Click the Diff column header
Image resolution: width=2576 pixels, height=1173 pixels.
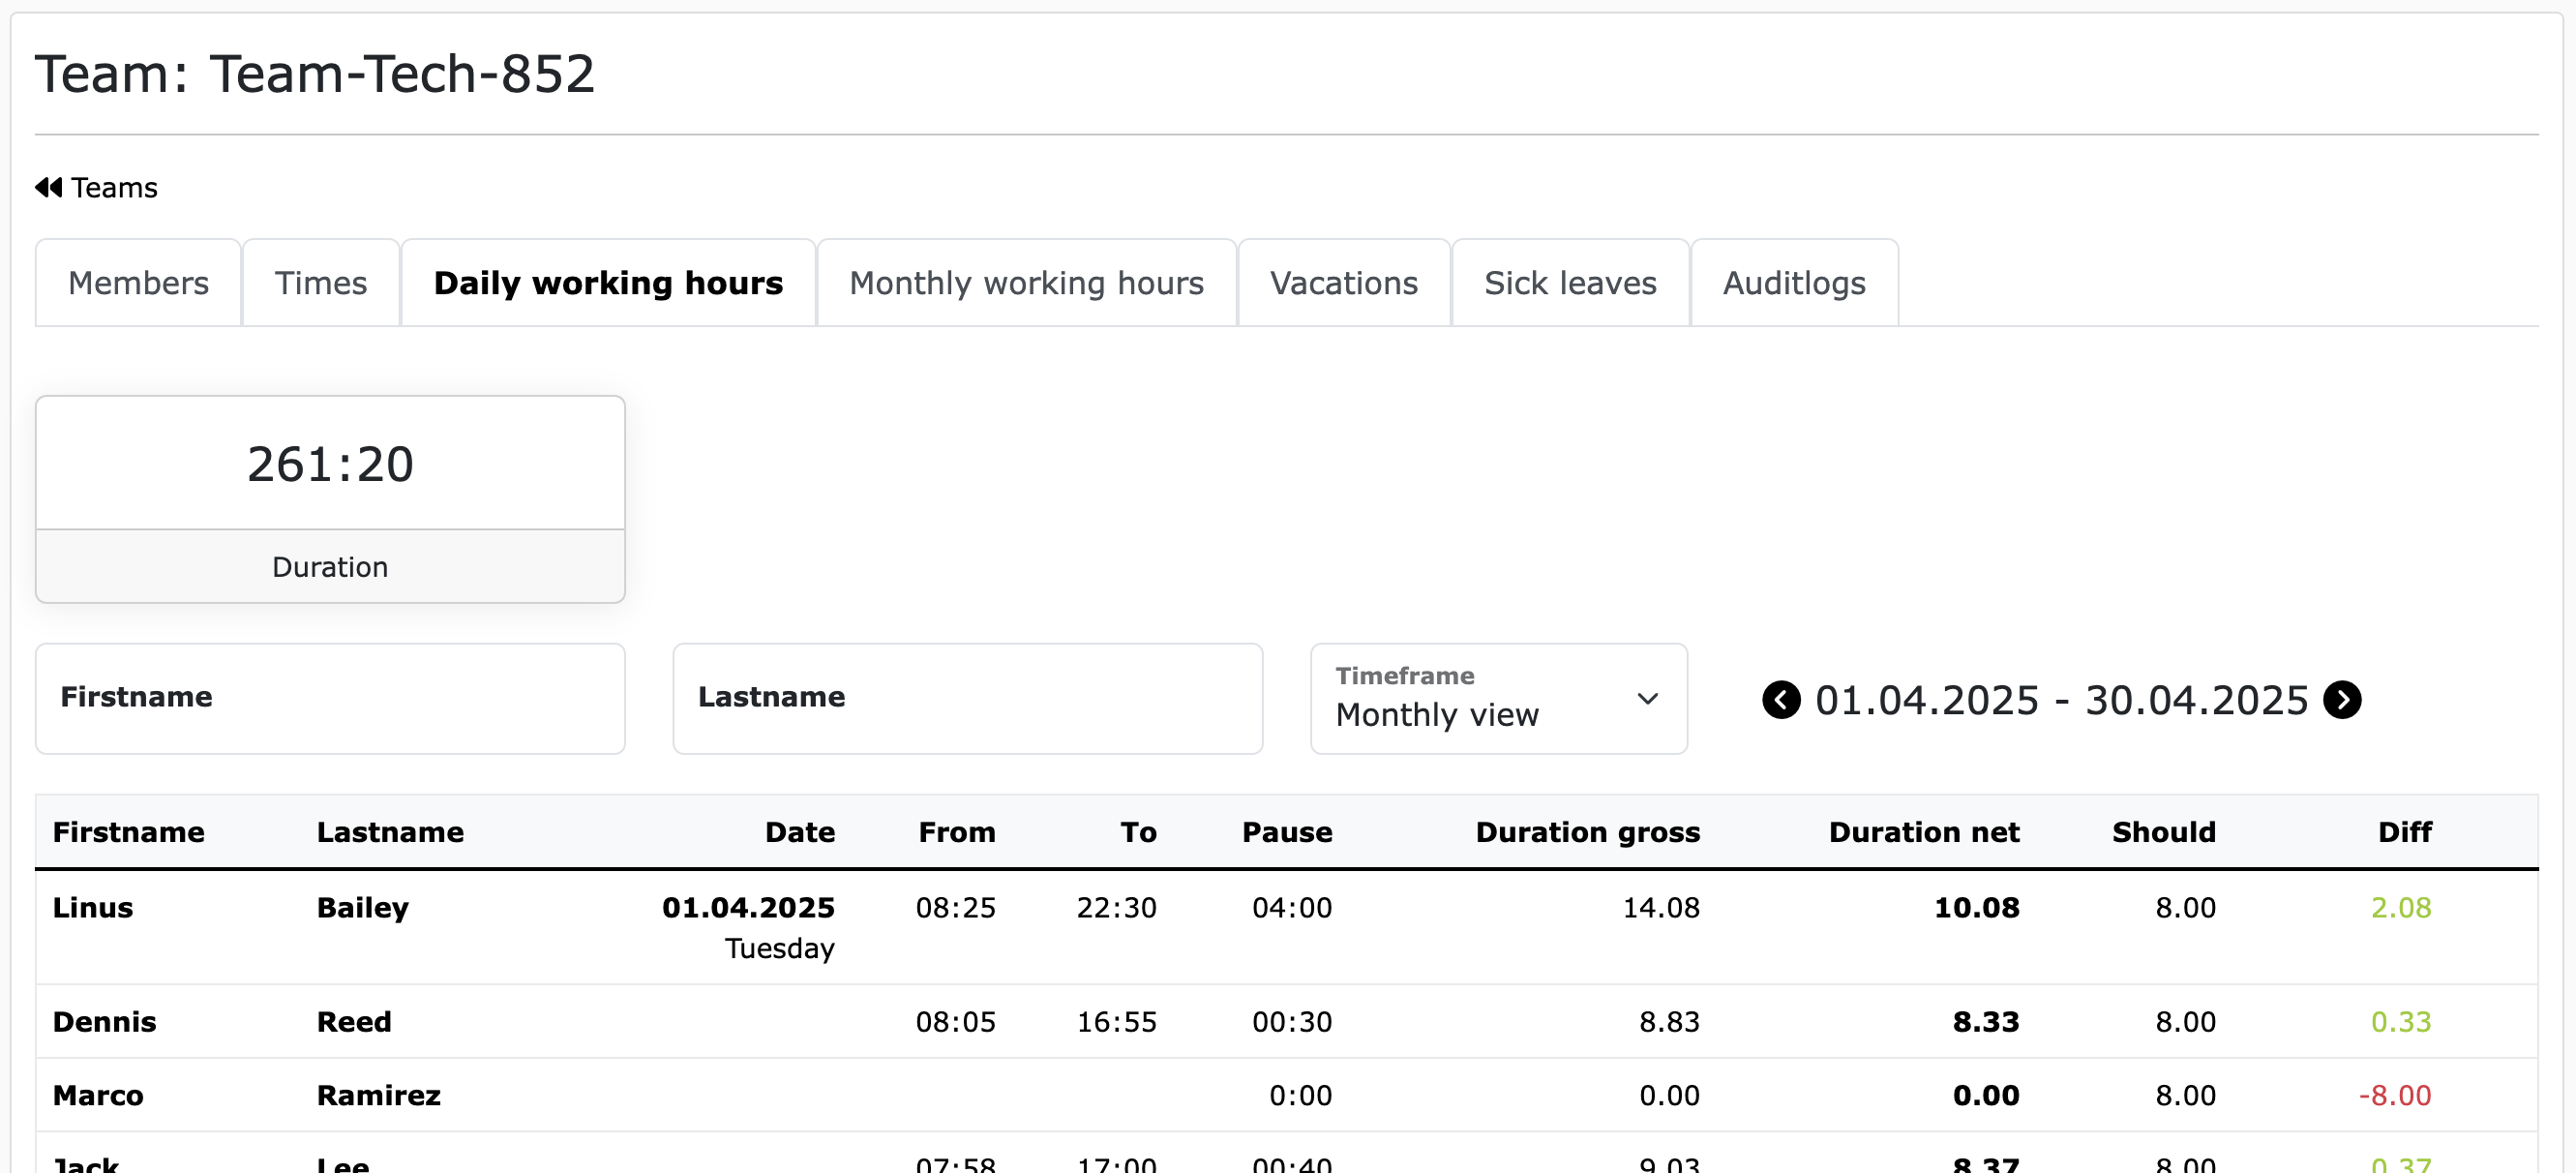point(2403,832)
